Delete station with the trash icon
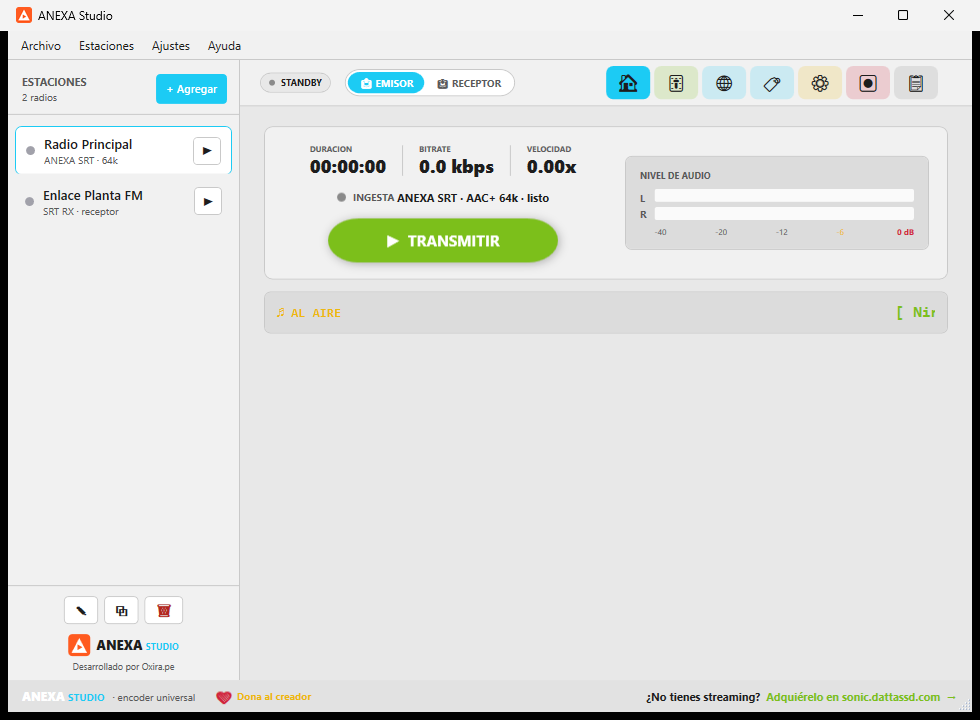 164,611
